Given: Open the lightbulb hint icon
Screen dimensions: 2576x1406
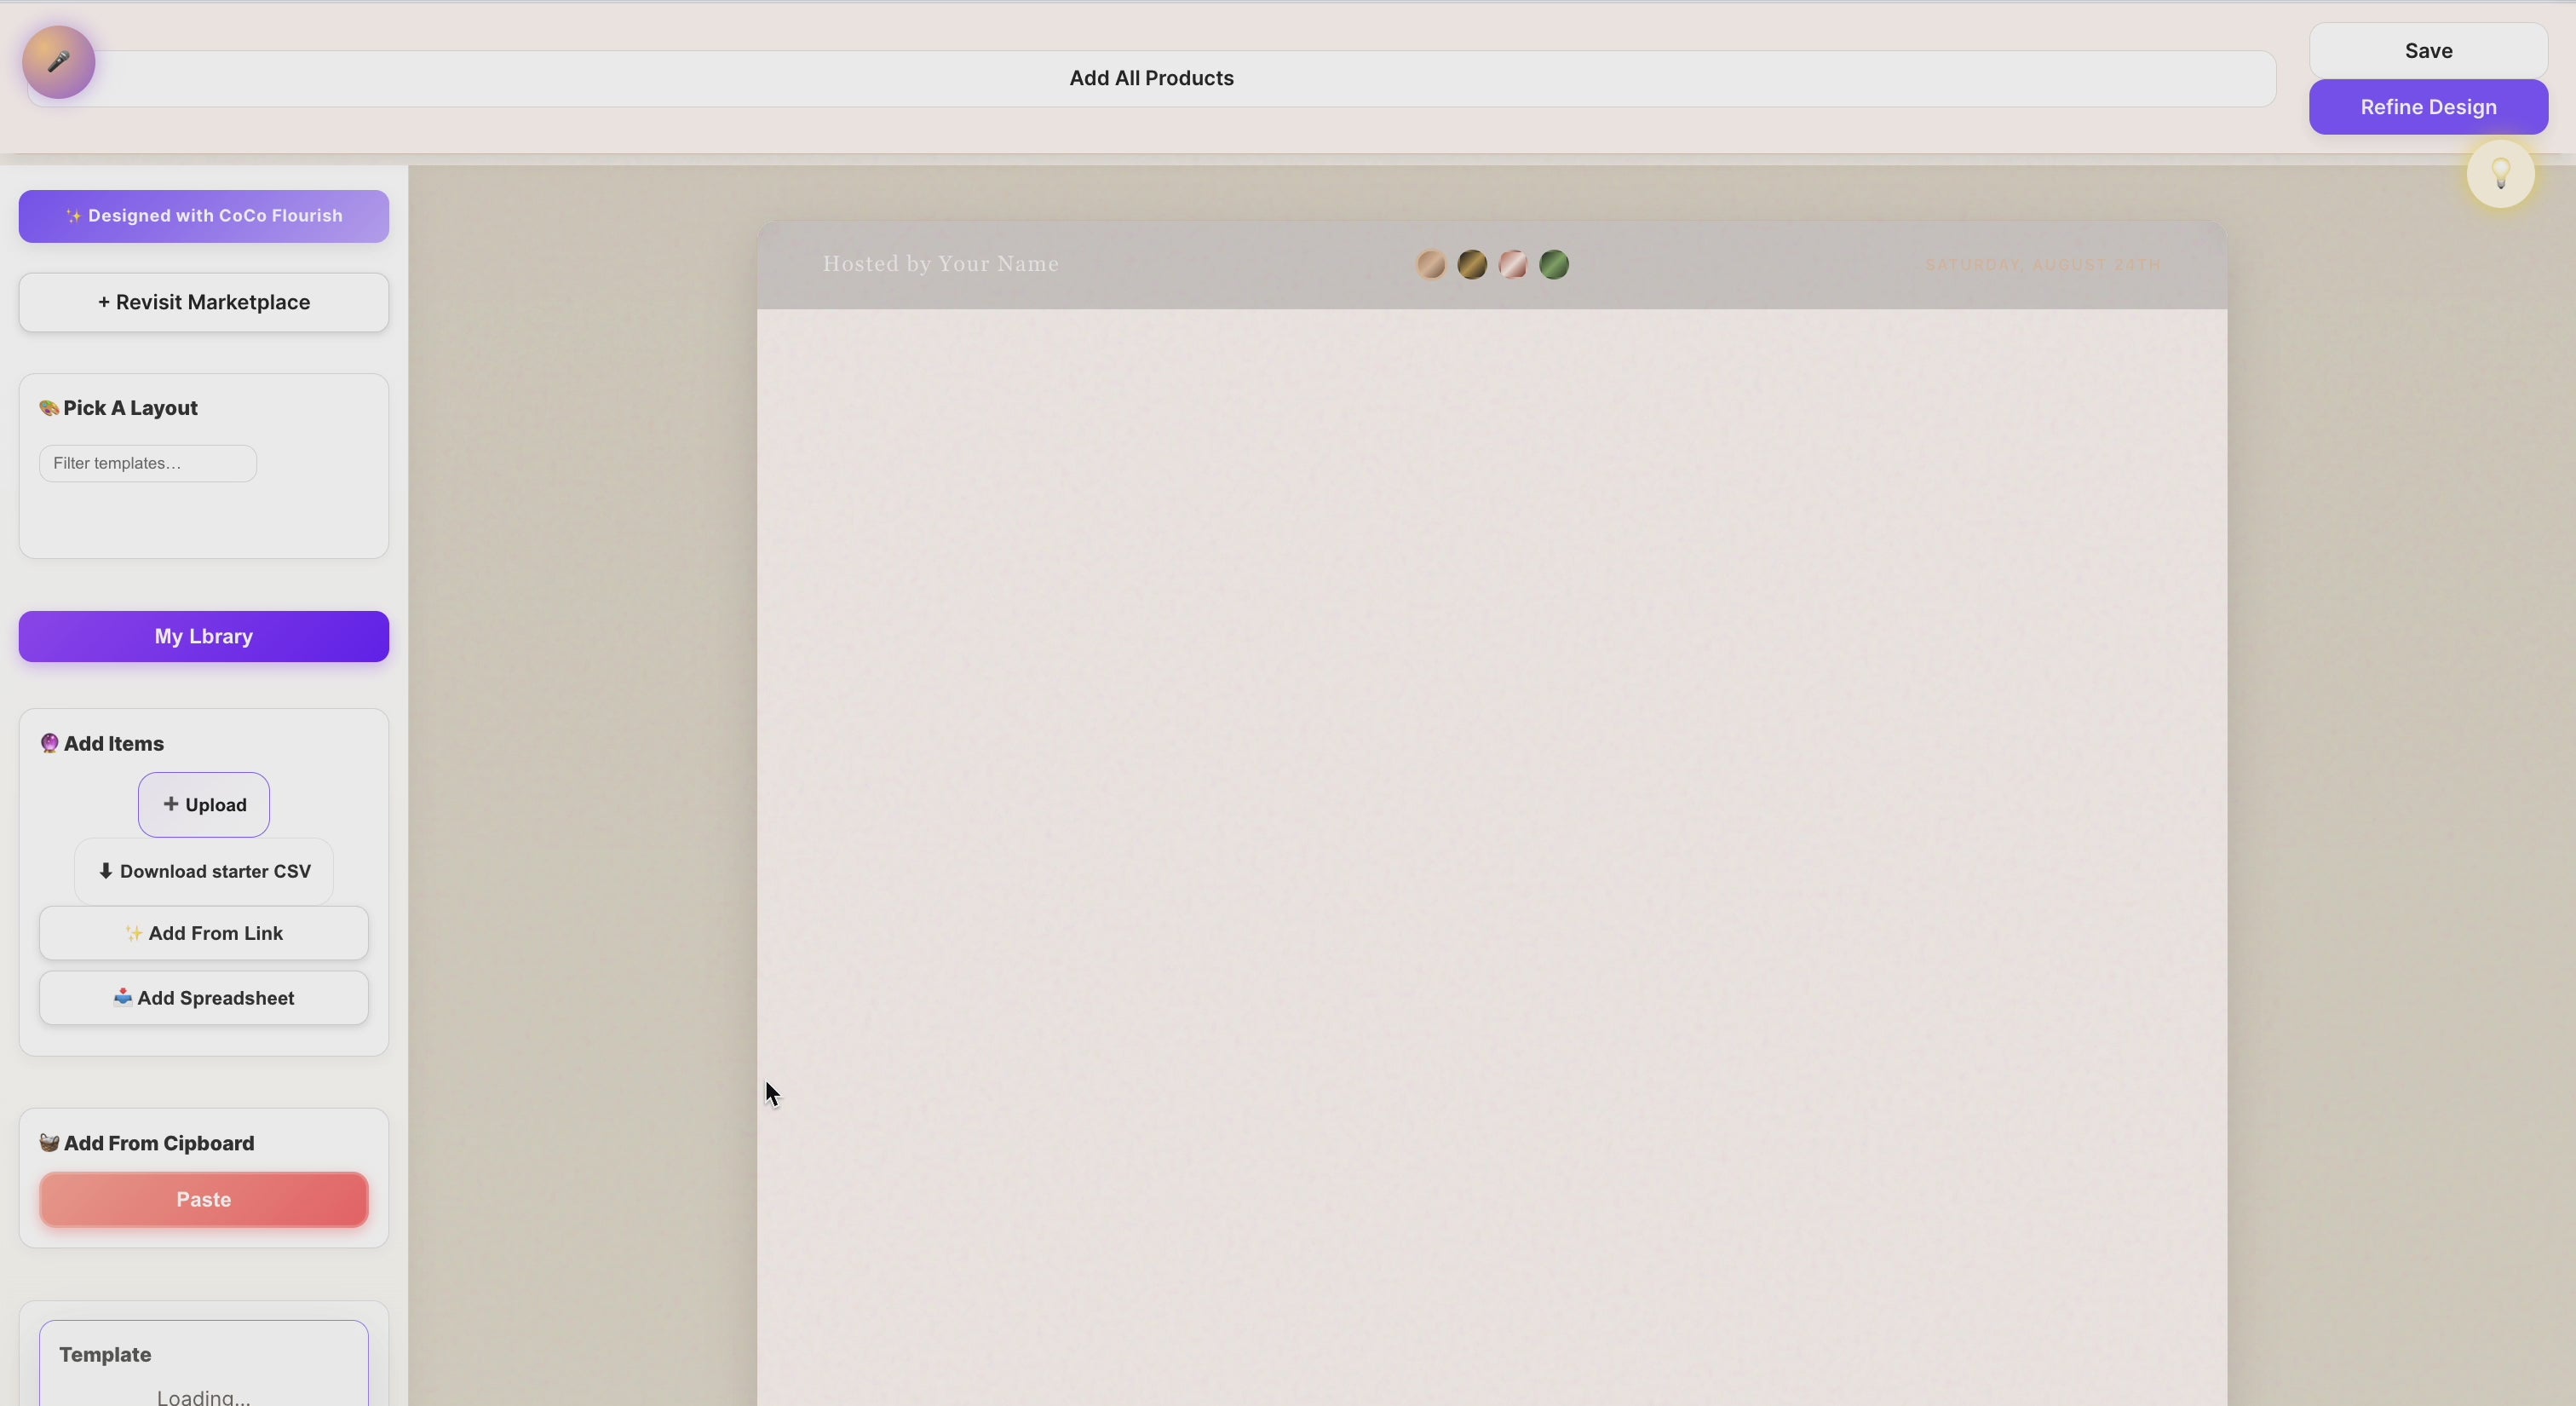Looking at the screenshot, I should pos(2501,175).
